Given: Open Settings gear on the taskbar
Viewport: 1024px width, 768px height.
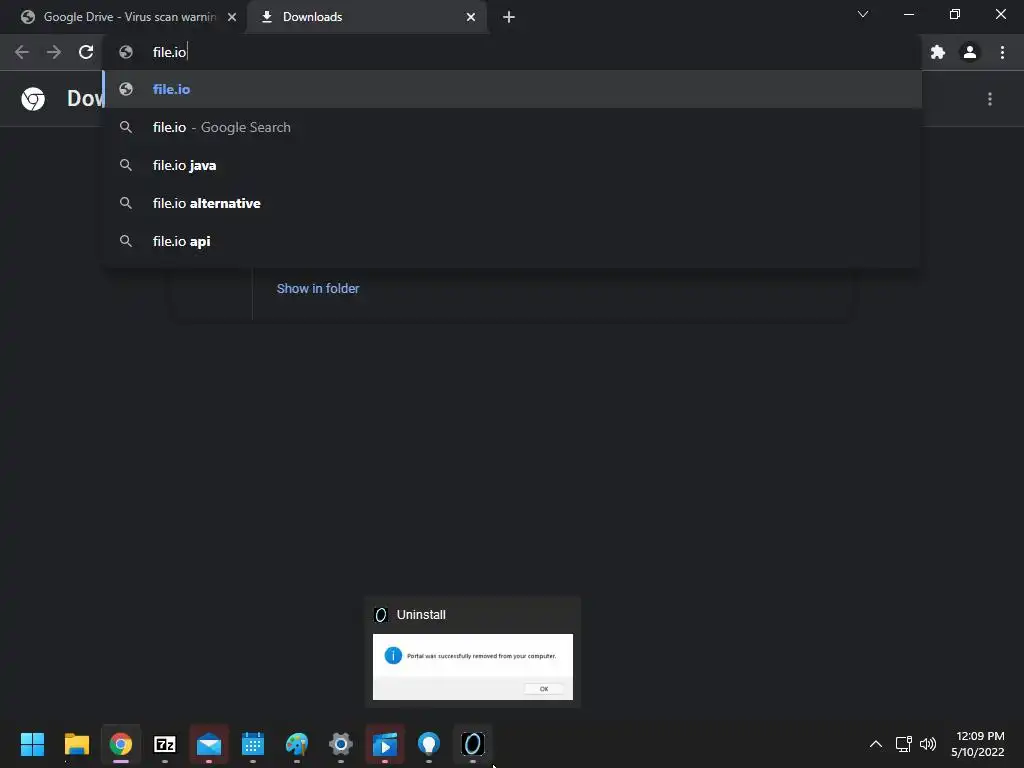Looking at the screenshot, I should click(341, 744).
